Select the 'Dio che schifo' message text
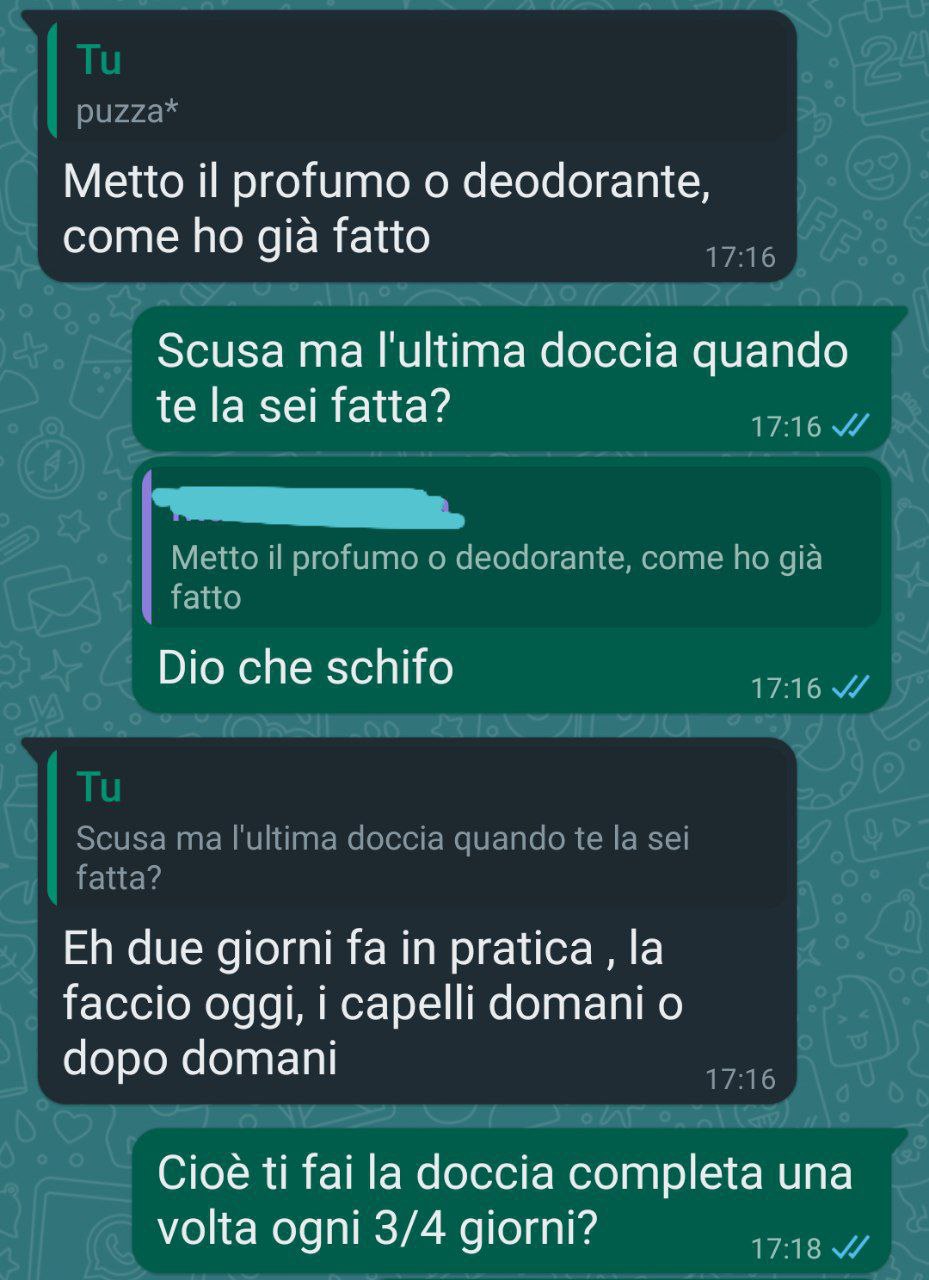 click(x=305, y=669)
